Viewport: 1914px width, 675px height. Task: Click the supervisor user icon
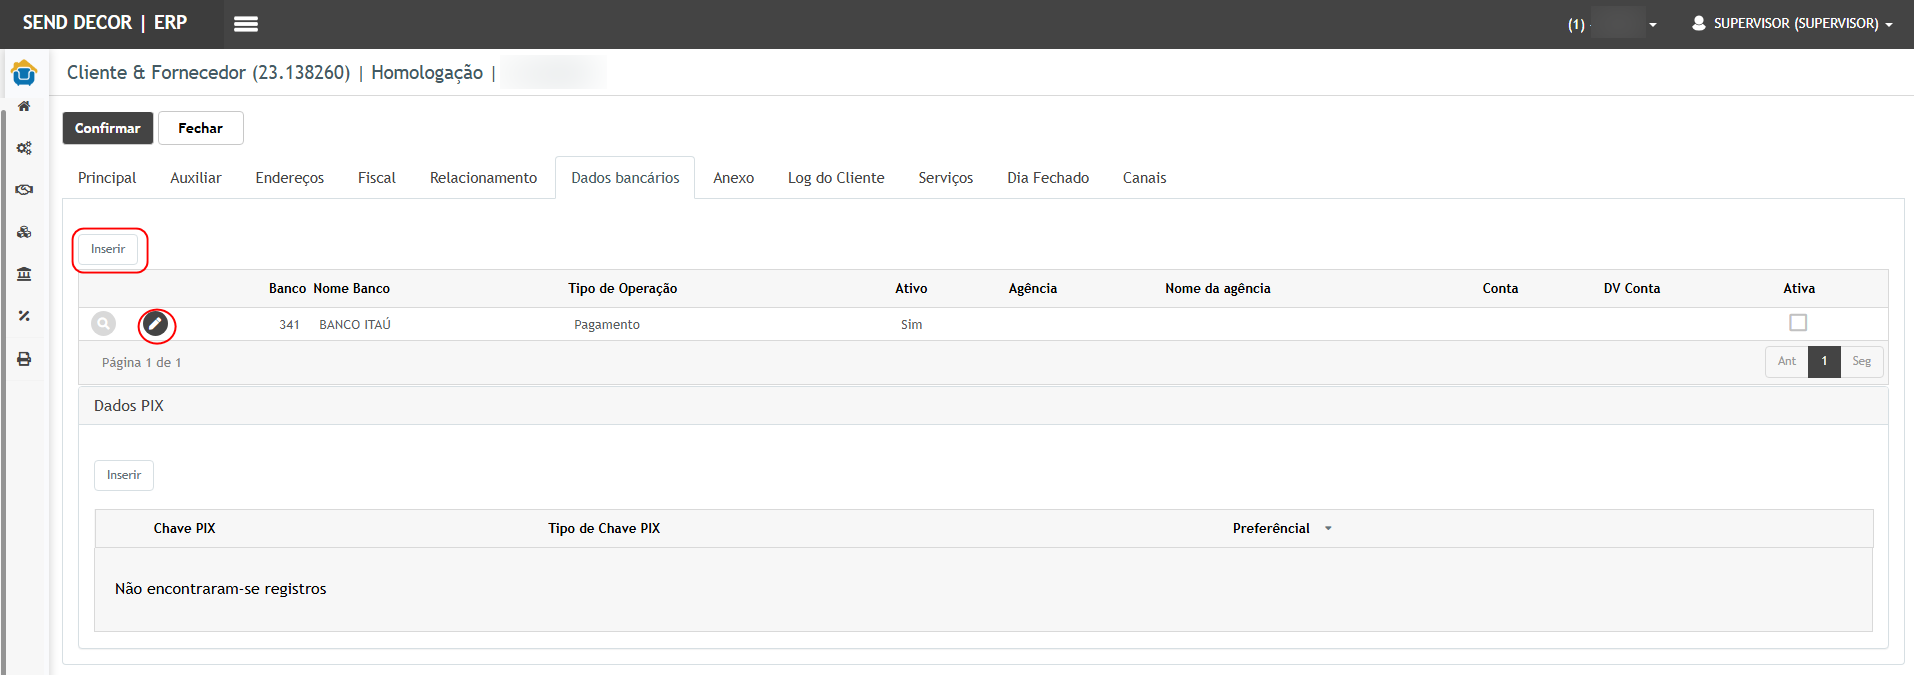tap(1698, 23)
